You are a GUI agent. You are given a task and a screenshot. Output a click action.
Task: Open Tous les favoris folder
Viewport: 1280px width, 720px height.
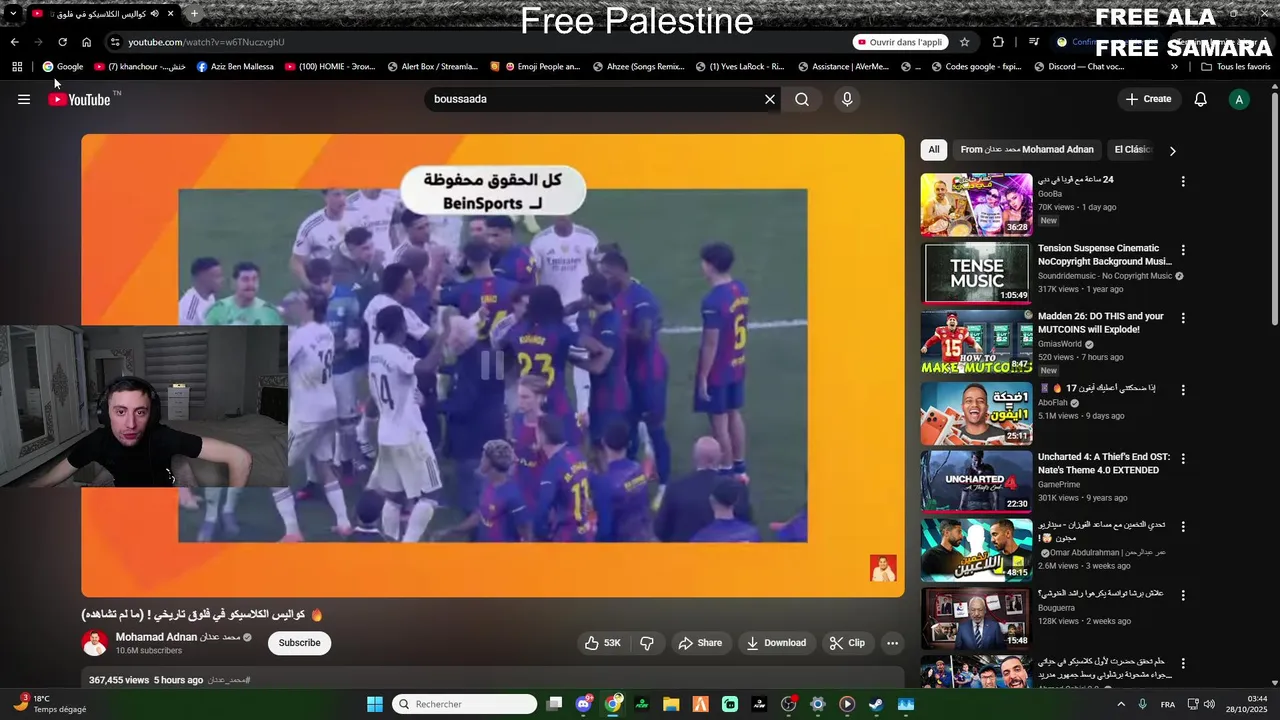coord(1235,67)
